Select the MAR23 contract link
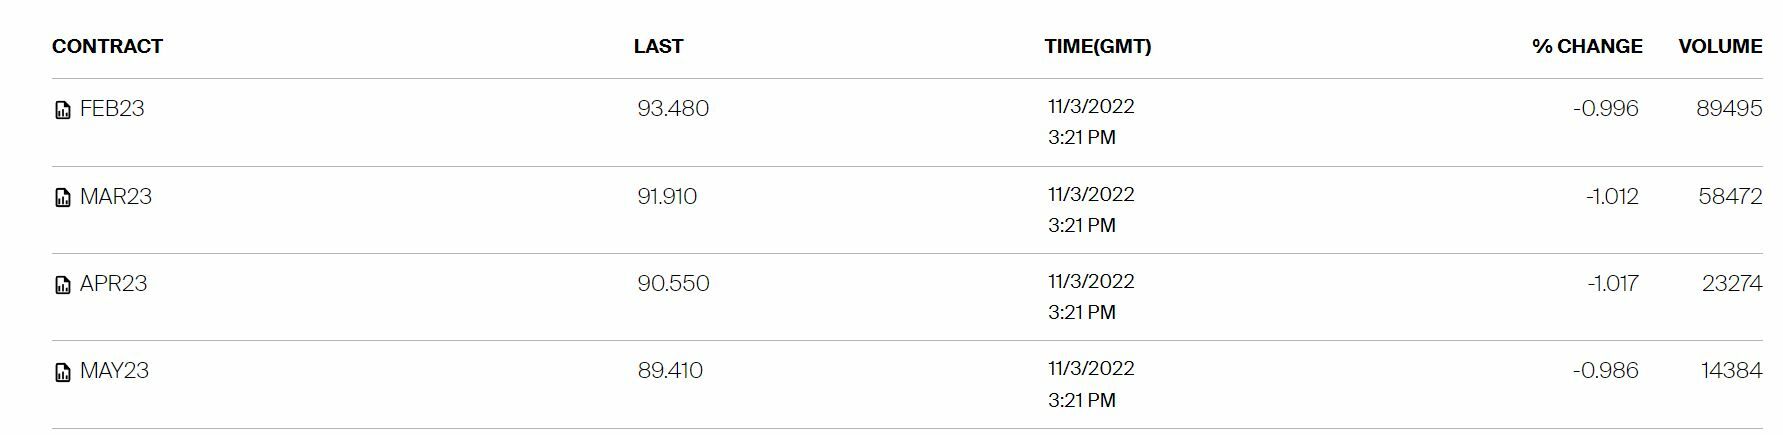The height and width of the screenshot is (435, 1783). pyautogui.click(x=116, y=196)
